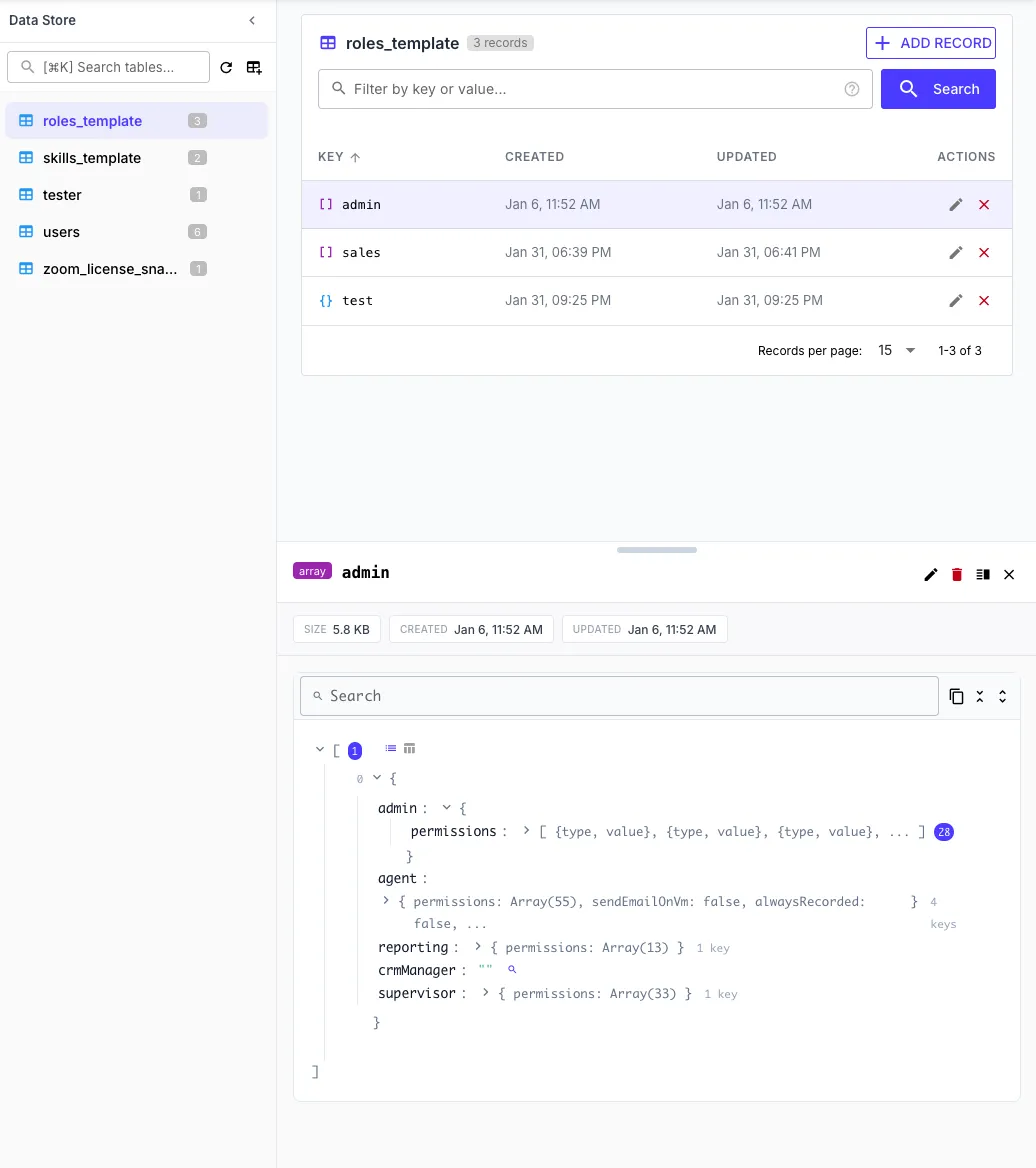Click the Search button
1036x1168 pixels.
[x=938, y=89]
